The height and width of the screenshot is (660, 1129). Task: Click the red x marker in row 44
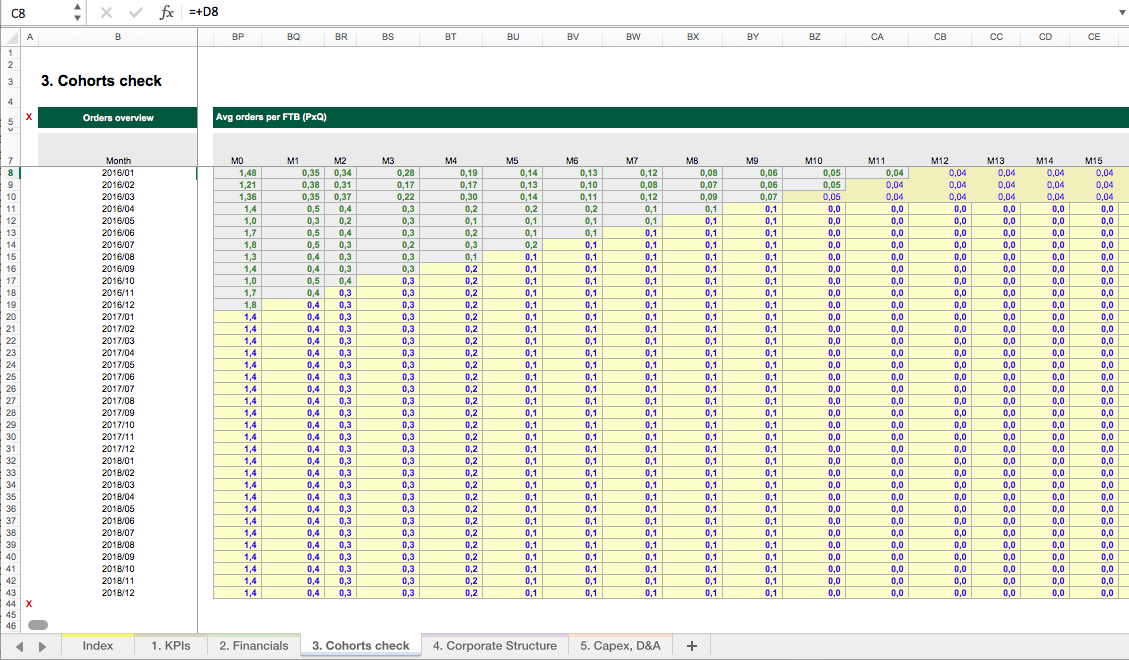(x=29, y=604)
